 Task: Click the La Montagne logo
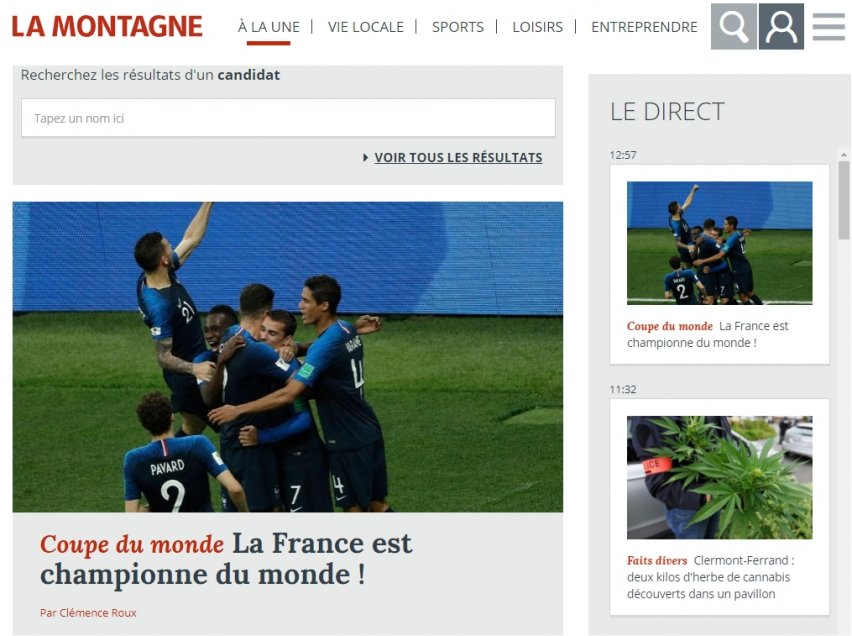(107, 26)
